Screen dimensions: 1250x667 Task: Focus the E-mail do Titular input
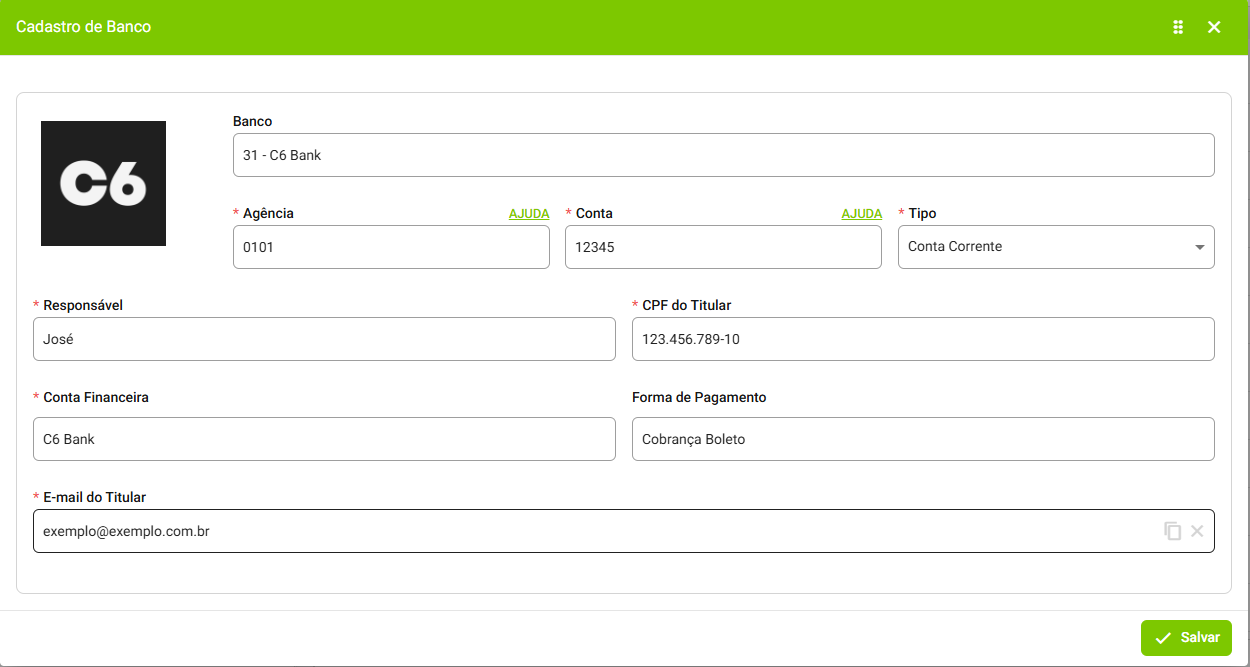tap(590, 531)
